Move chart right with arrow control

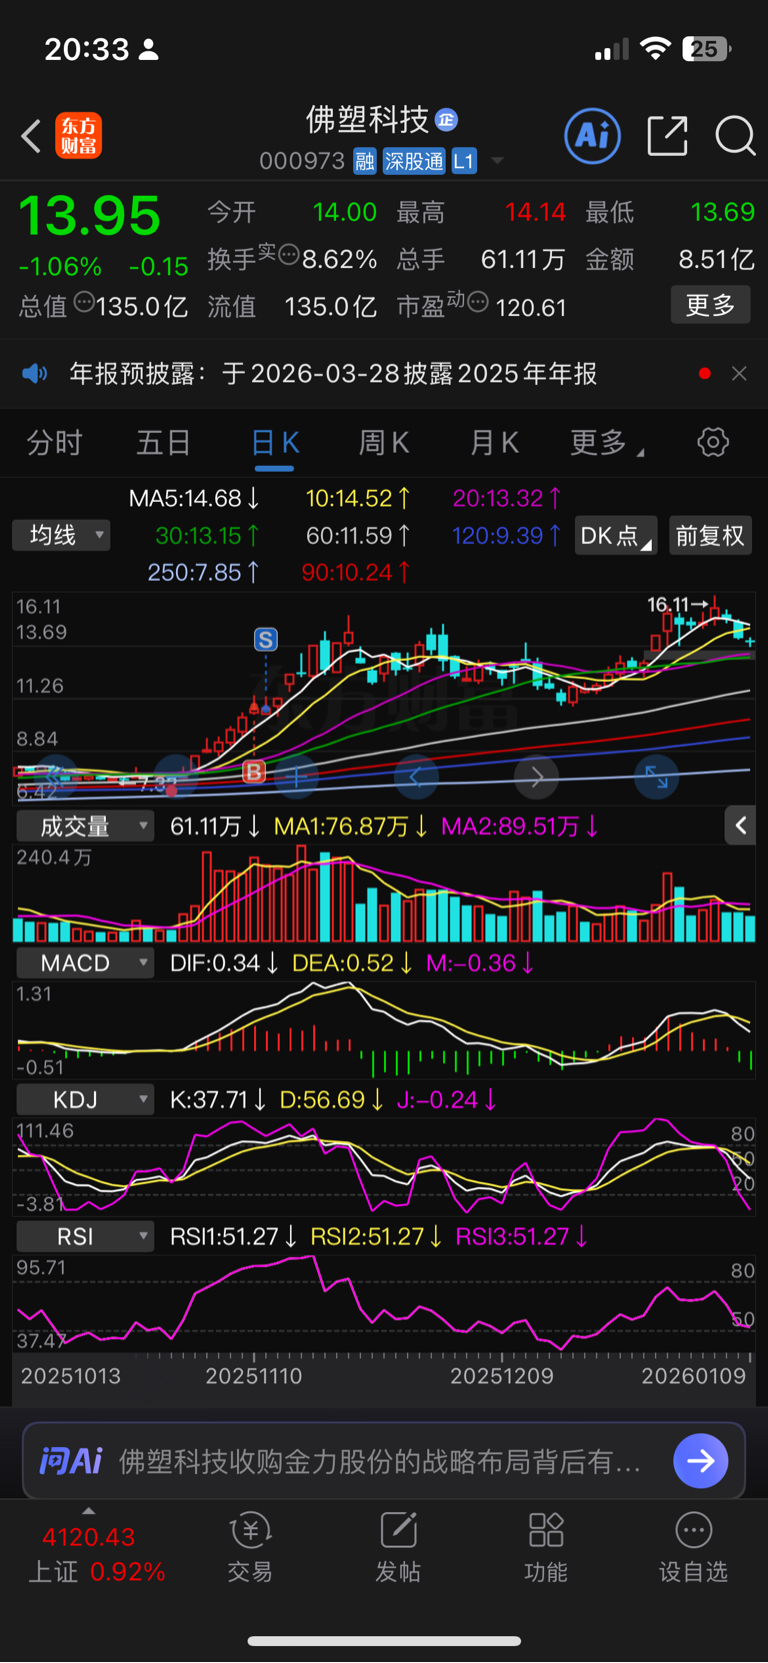point(537,776)
